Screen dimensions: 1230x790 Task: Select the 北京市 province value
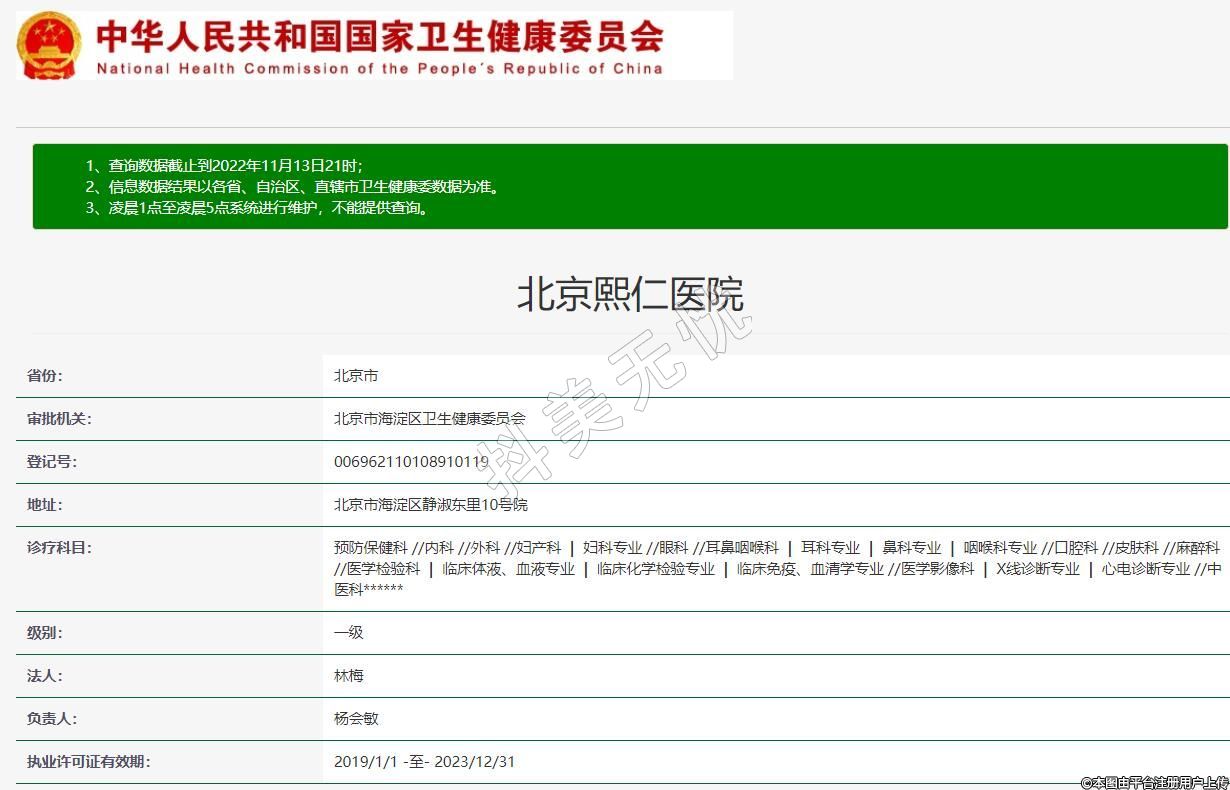tap(356, 376)
